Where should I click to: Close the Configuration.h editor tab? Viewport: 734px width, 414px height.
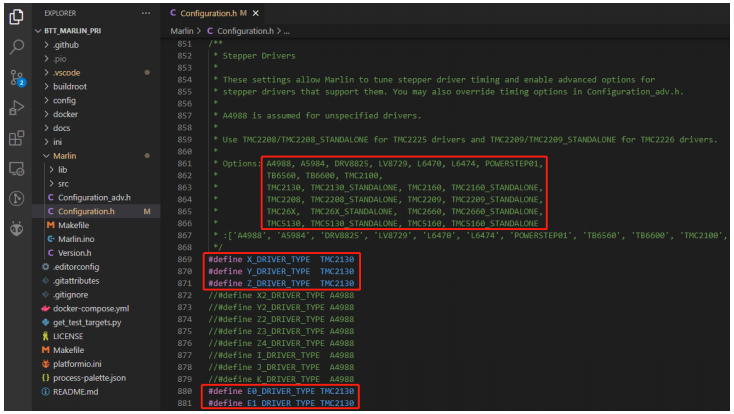click(257, 13)
